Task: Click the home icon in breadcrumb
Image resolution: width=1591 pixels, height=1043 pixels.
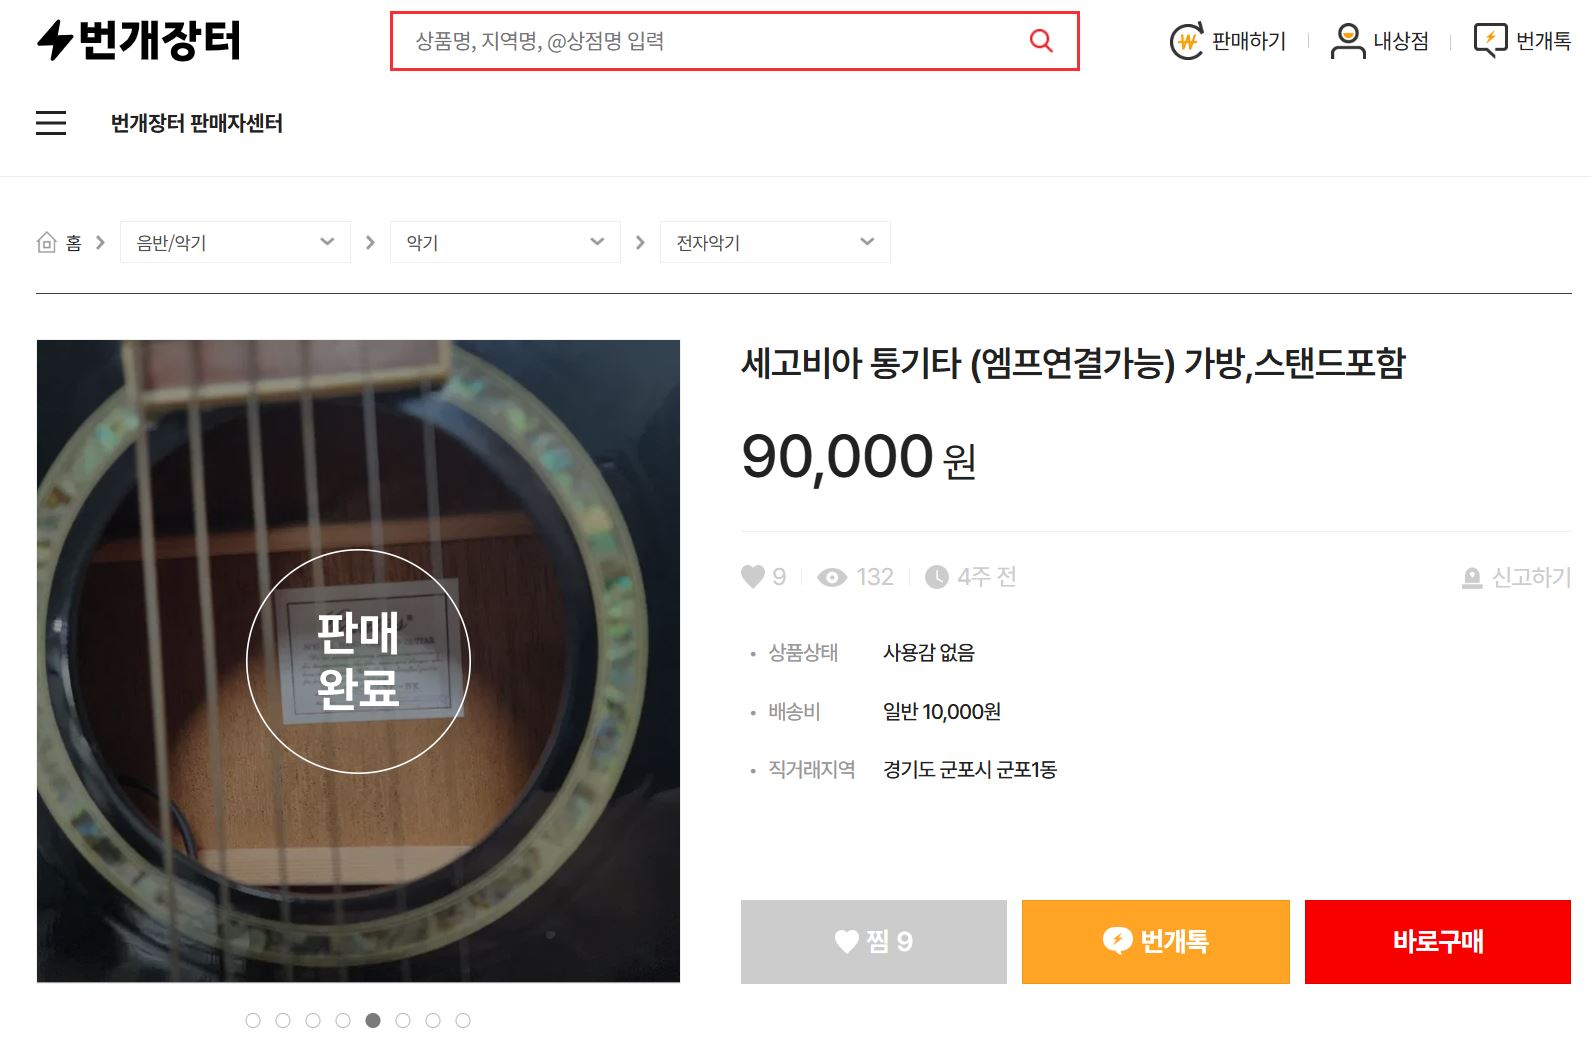Action: [x=46, y=242]
